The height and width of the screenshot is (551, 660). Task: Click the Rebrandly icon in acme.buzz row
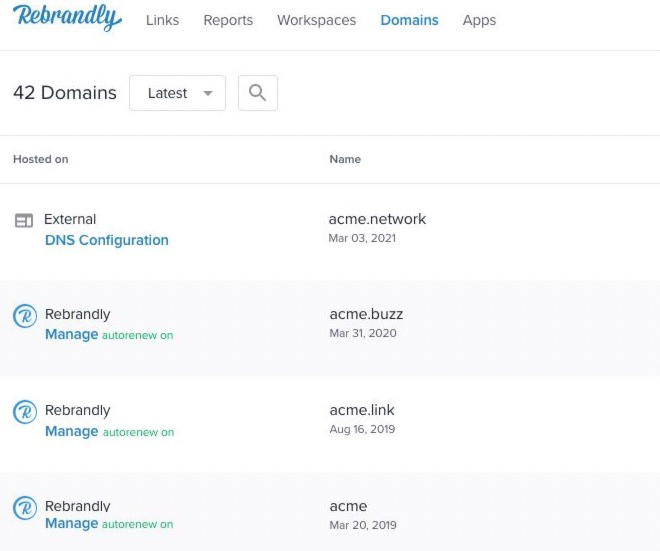tap(25, 316)
